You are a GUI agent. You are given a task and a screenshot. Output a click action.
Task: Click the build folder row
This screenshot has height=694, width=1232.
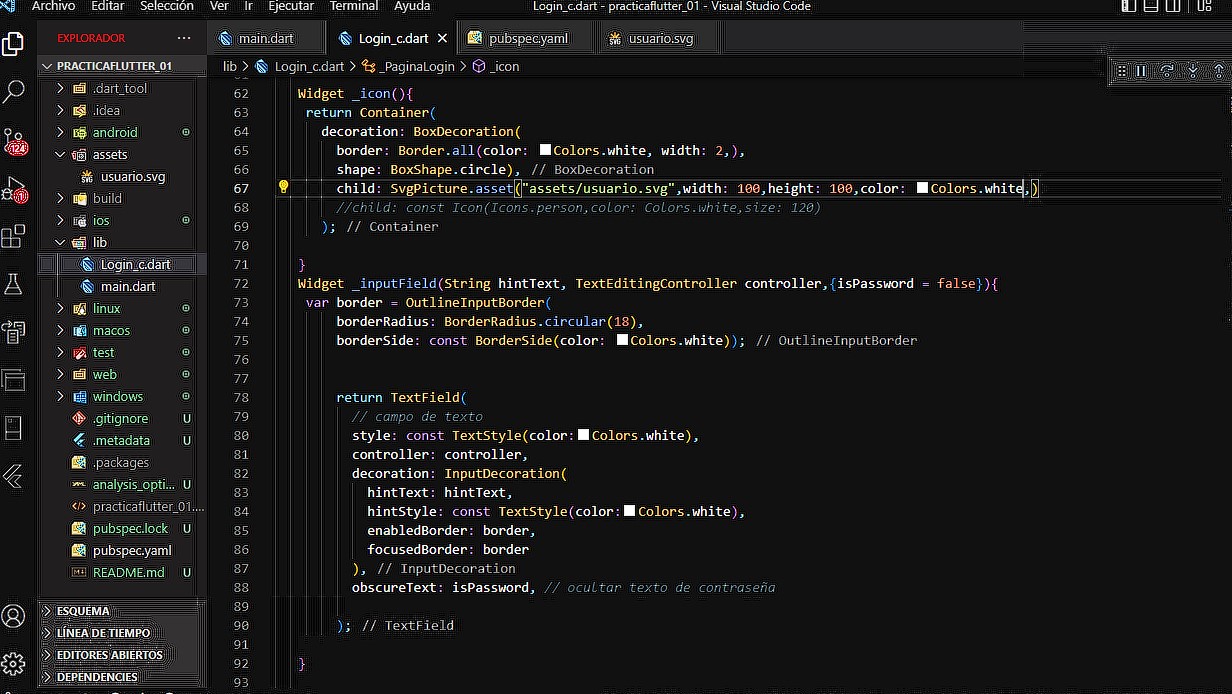tap(121, 198)
